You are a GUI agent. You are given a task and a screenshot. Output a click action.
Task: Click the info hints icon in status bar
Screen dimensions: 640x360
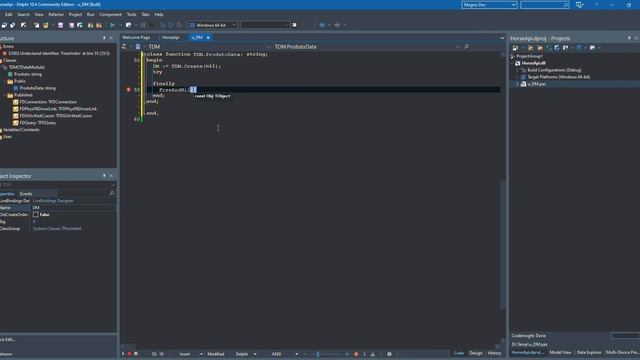click(x=389, y=354)
